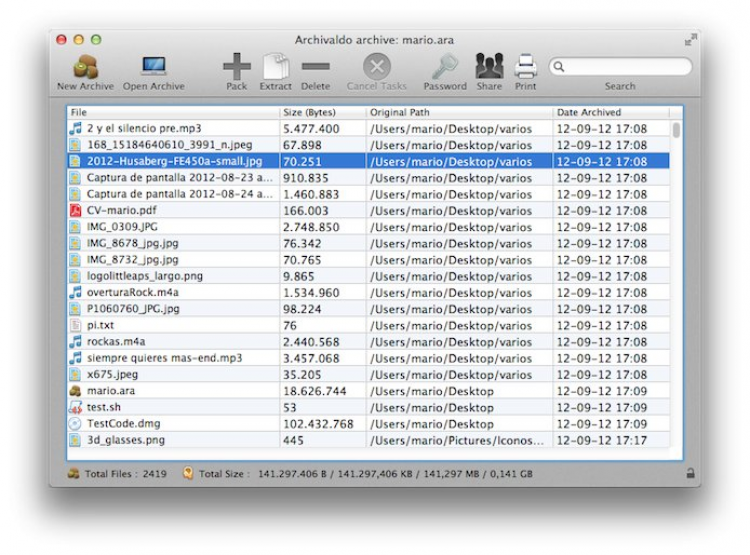Click music icon of 2 y el silencio pre.mp3

(75, 128)
